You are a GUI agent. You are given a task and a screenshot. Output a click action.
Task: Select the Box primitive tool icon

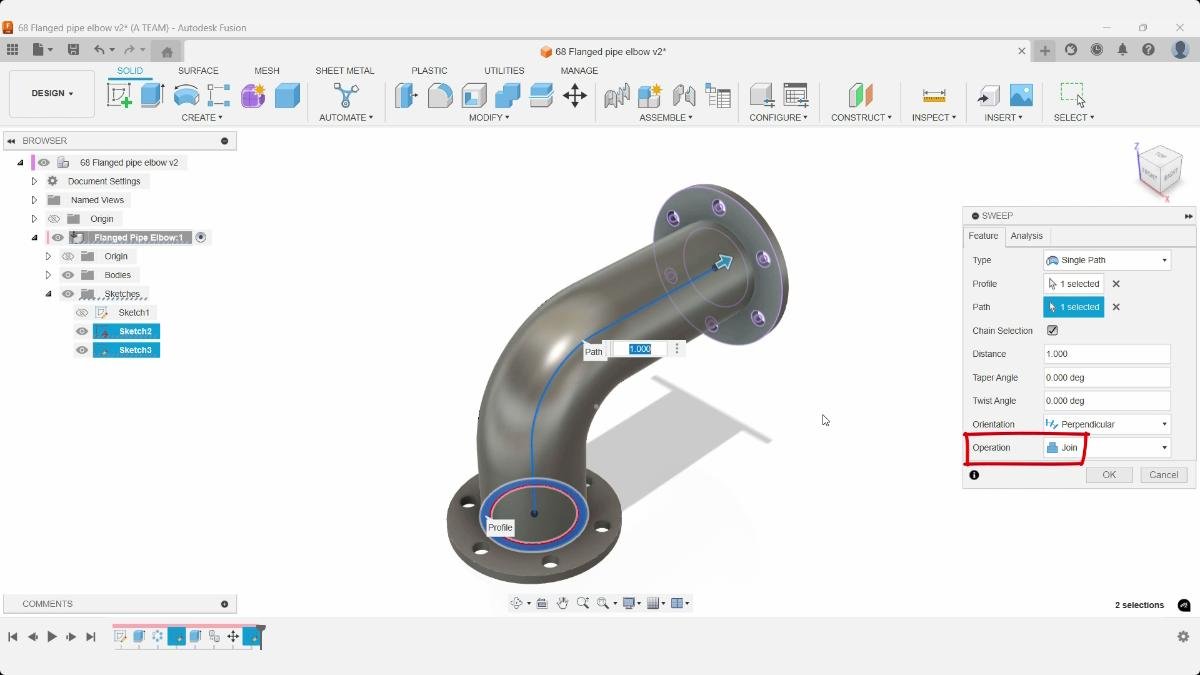pos(287,95)
